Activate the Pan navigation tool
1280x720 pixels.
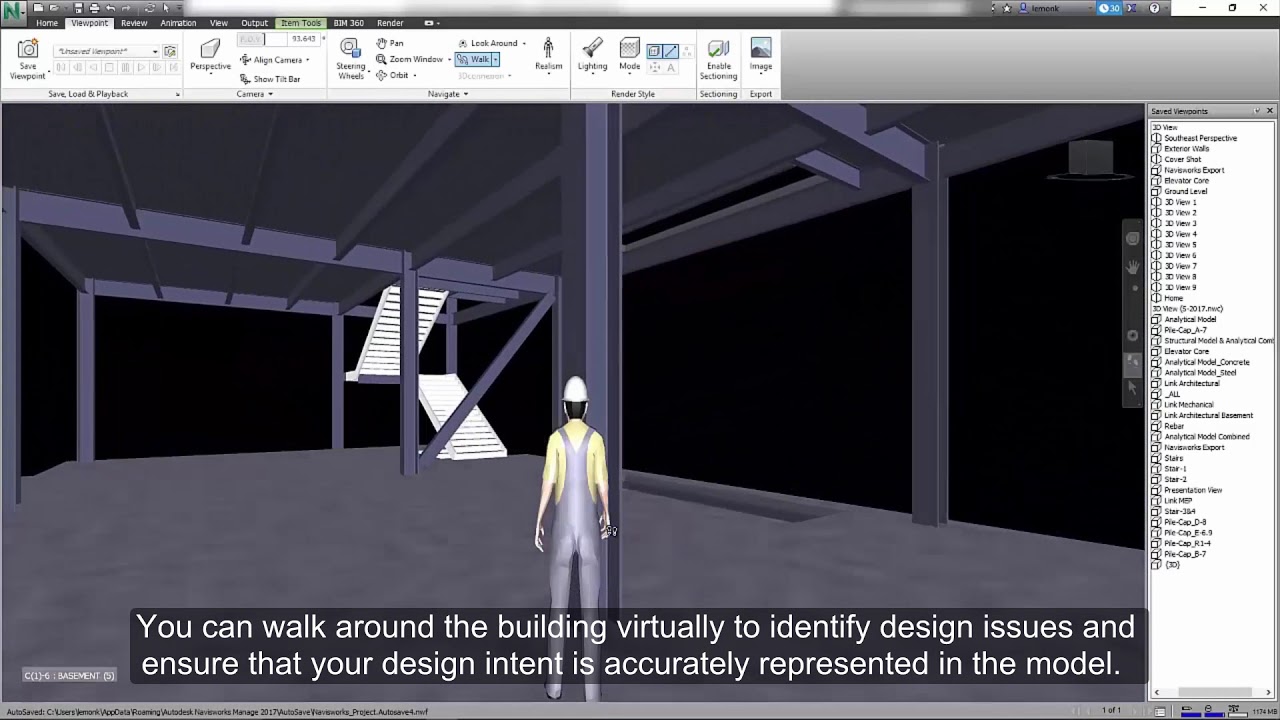pyautogui.click(x=390, y=42)
